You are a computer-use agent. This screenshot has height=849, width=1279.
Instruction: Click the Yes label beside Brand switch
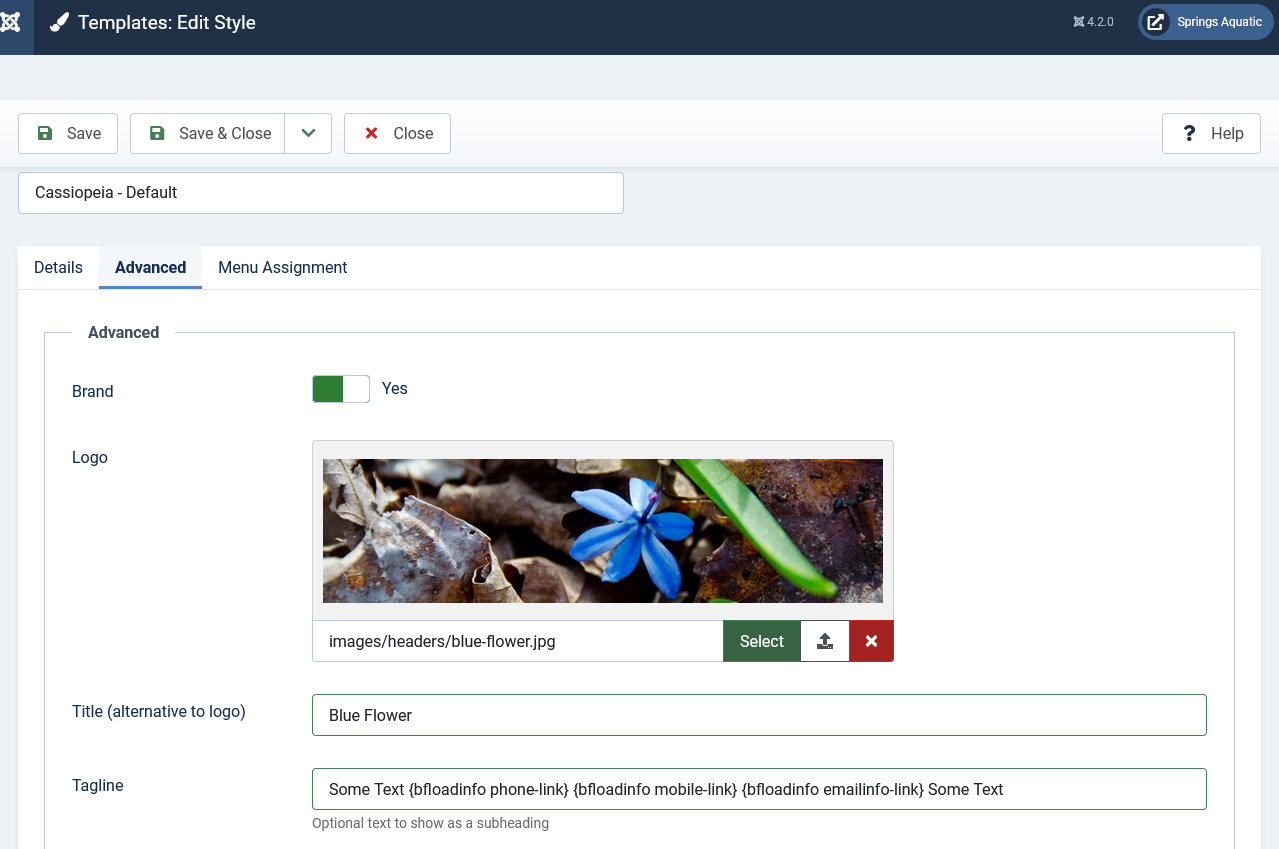tap(395, 388)
